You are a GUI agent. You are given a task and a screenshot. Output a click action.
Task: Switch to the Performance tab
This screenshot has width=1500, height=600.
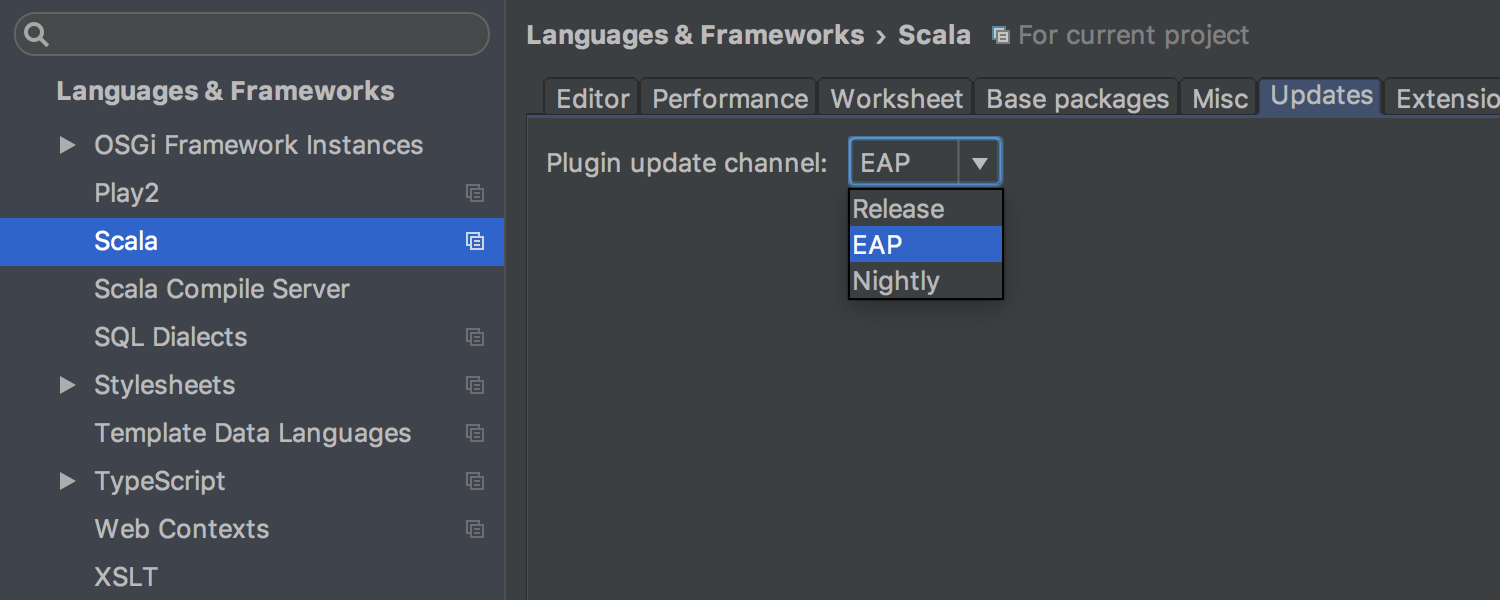[730, 98]
